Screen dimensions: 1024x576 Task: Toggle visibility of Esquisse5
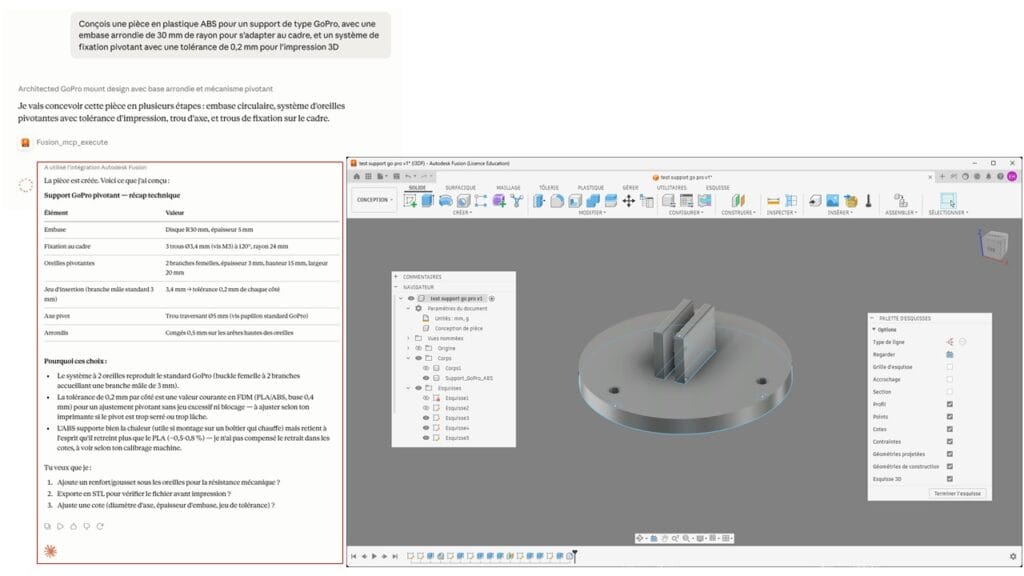point(426,438)
